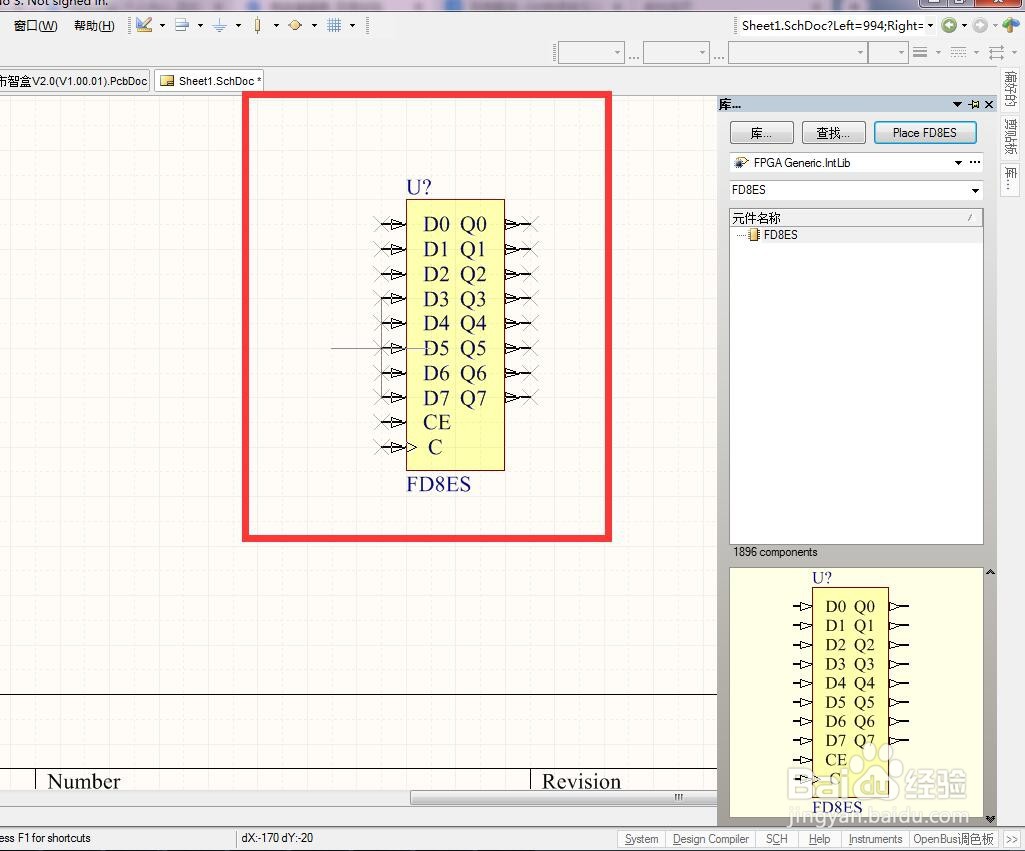Expand digital devices dropdown arrow
1025x851 pixels.
coord(276,25)
